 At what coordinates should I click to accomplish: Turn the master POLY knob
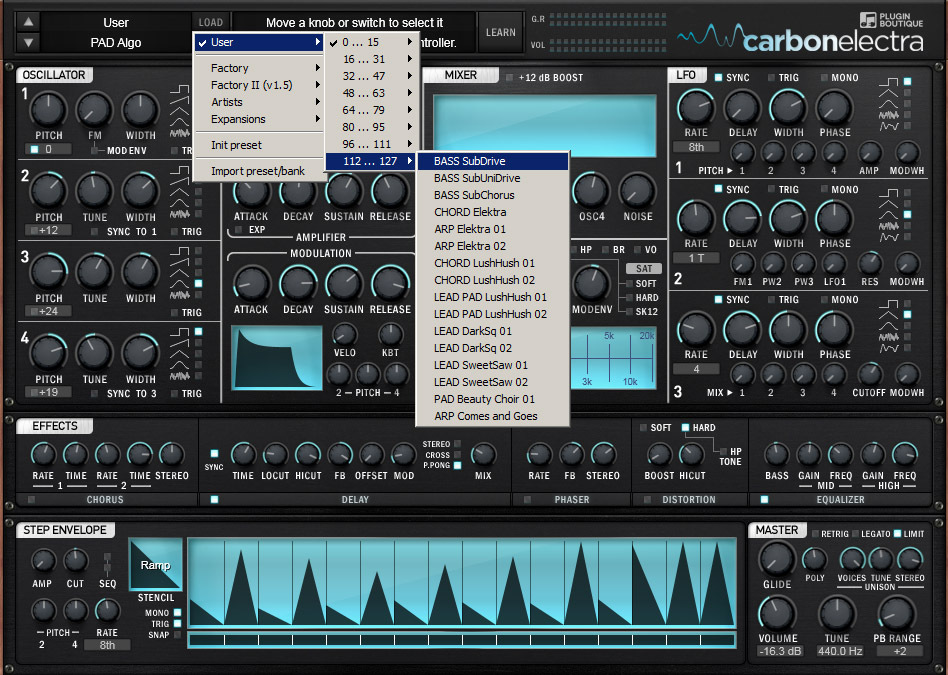(x=814, y=559)
